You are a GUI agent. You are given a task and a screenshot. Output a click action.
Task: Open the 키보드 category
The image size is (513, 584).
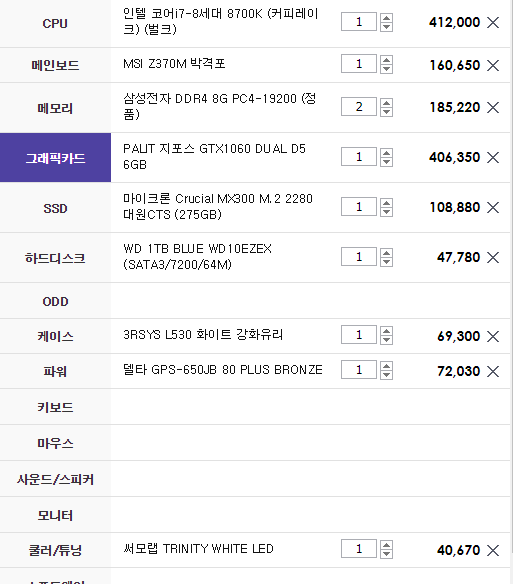(56, 407)
